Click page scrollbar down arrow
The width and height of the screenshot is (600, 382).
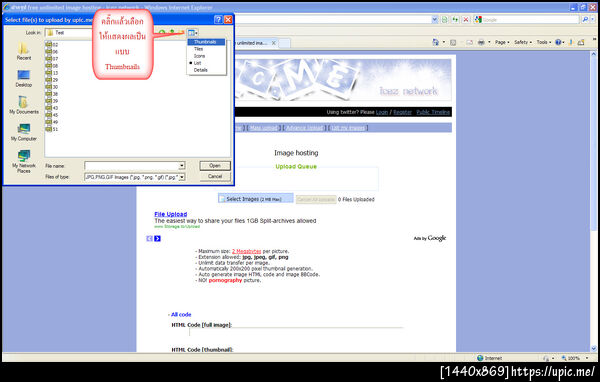pyautogui.click(x=594, y=348)
